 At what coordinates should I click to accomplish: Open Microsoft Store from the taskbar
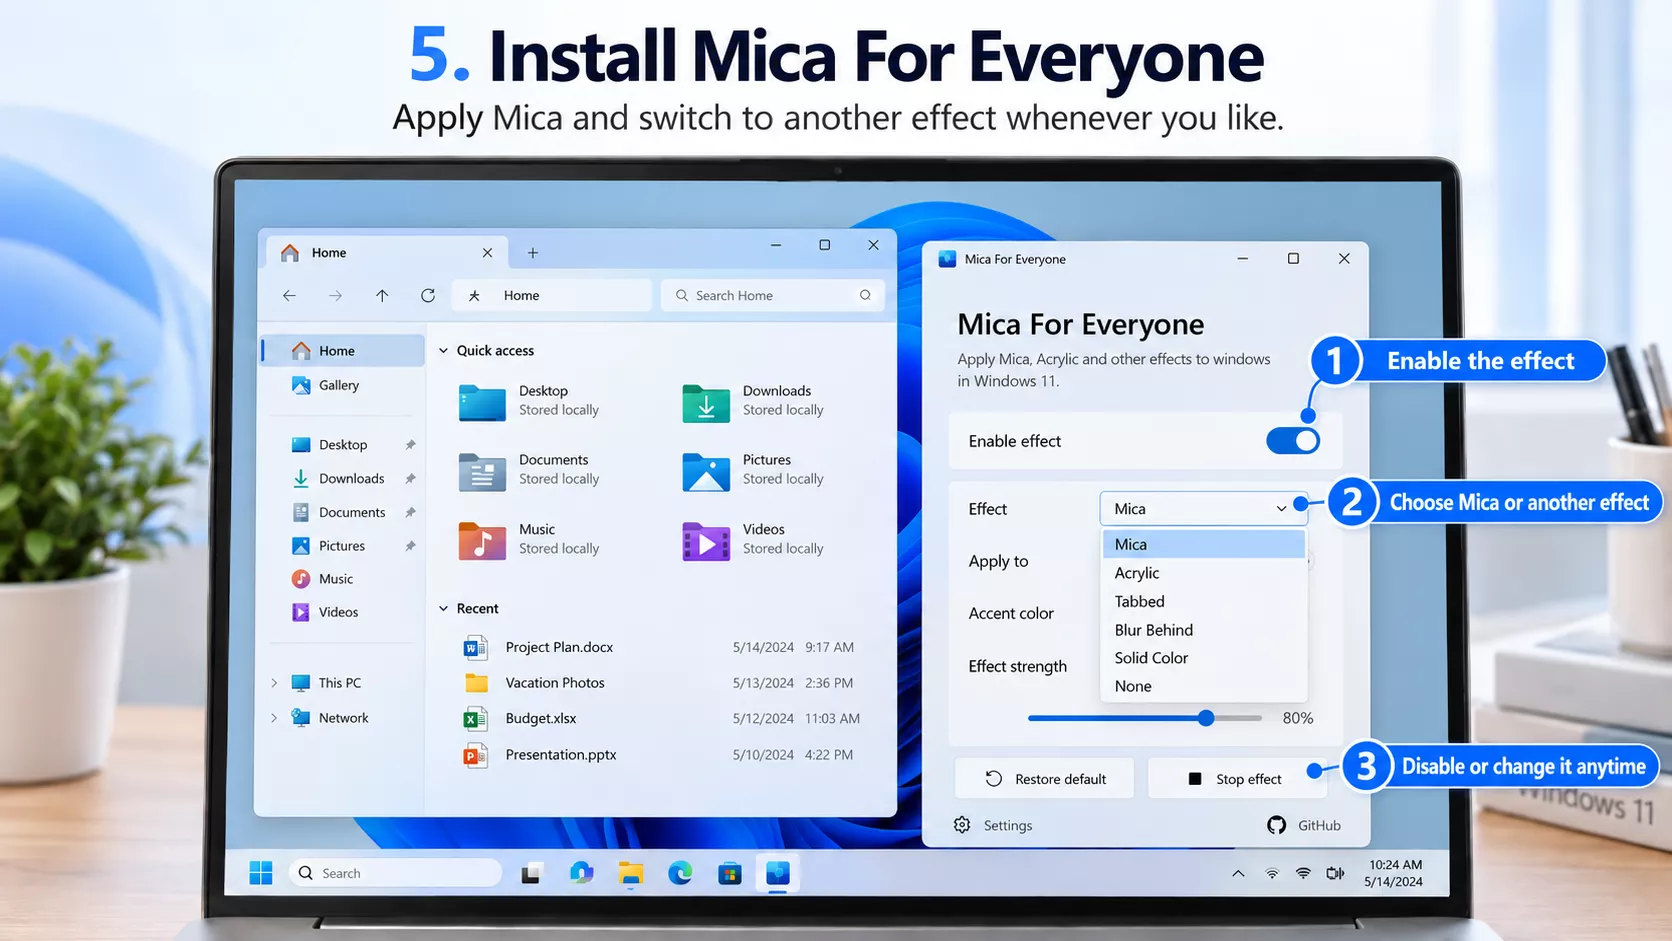[x=730, y=873]
